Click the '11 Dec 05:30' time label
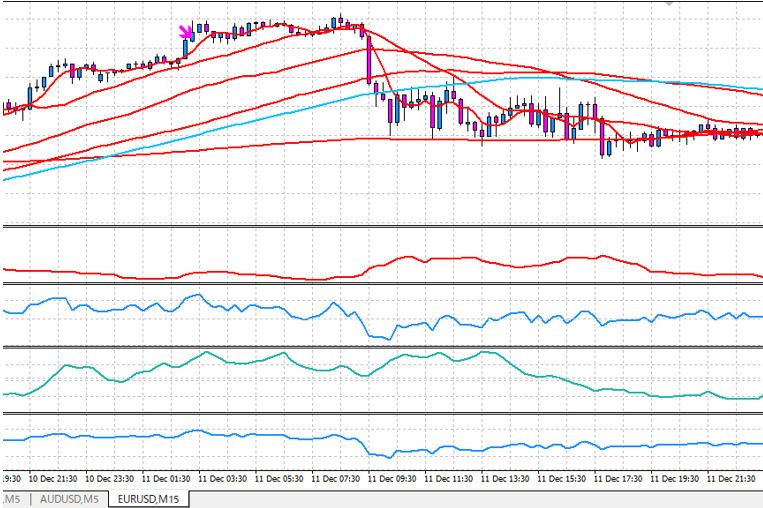Viewport: 763px width, 508px height. click(x=279, y=479)
